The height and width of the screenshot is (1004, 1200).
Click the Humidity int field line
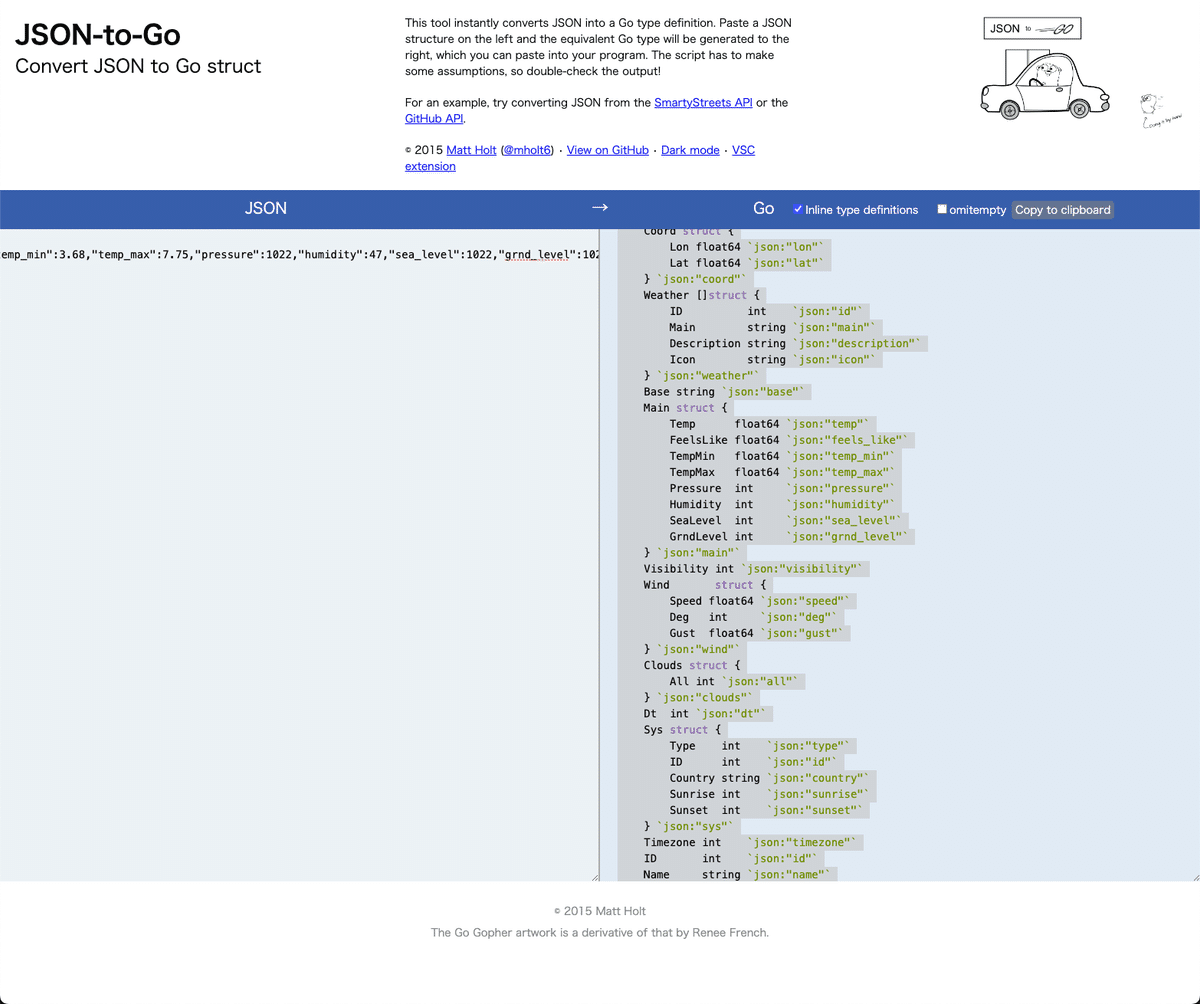[x=783, y=504]
